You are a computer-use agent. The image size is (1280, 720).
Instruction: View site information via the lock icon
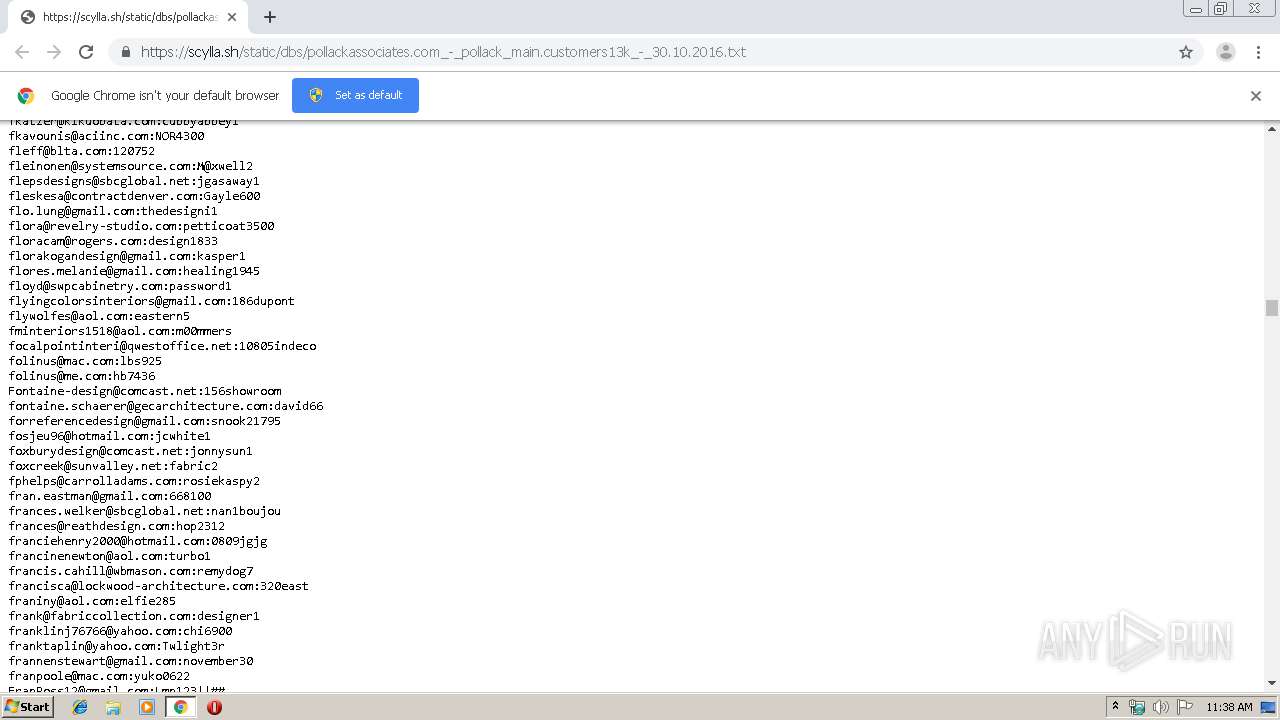click(x=126, y=52)
